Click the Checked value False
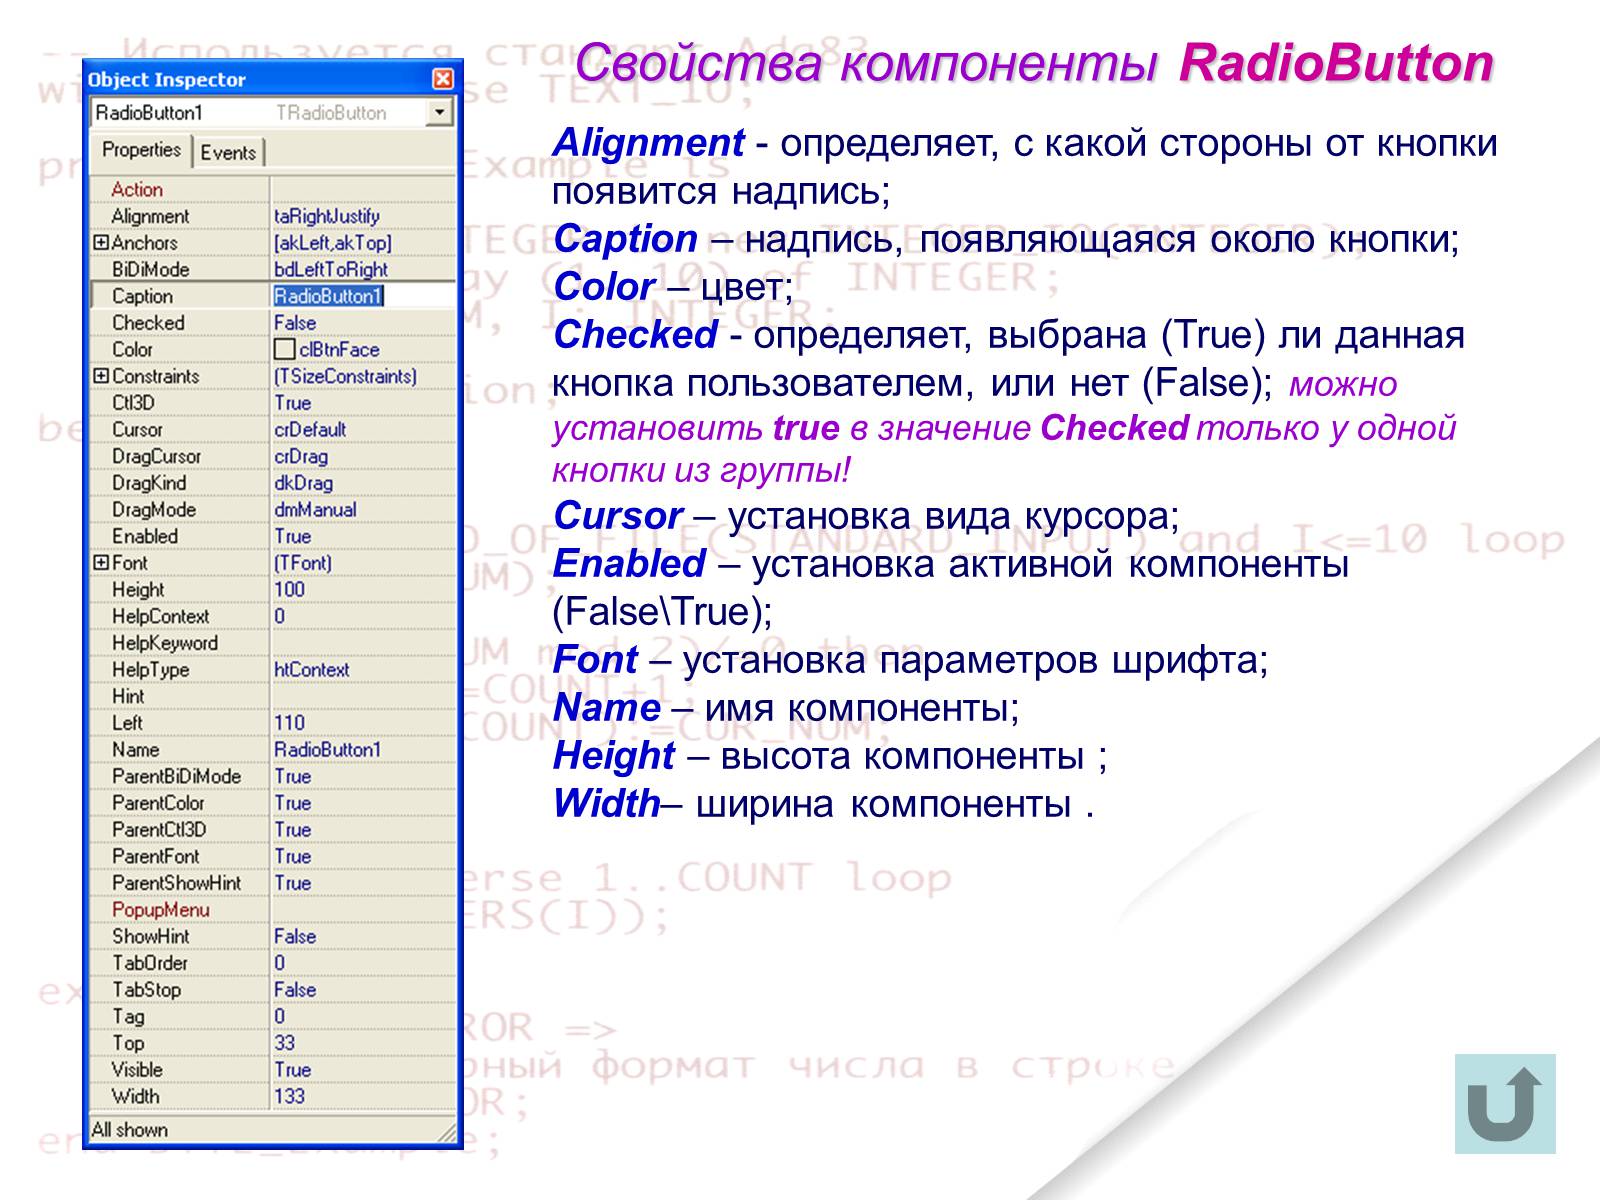 coord(295,323)
